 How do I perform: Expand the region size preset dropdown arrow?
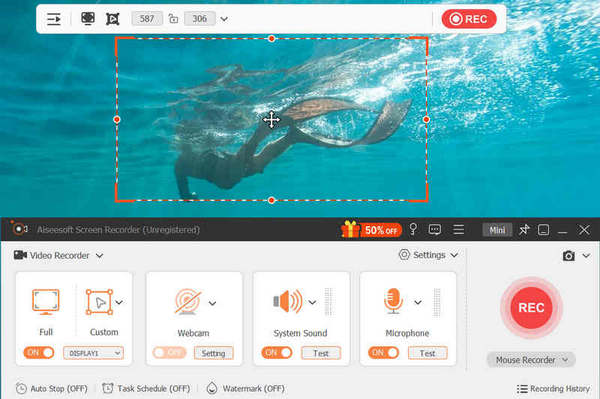224,19
